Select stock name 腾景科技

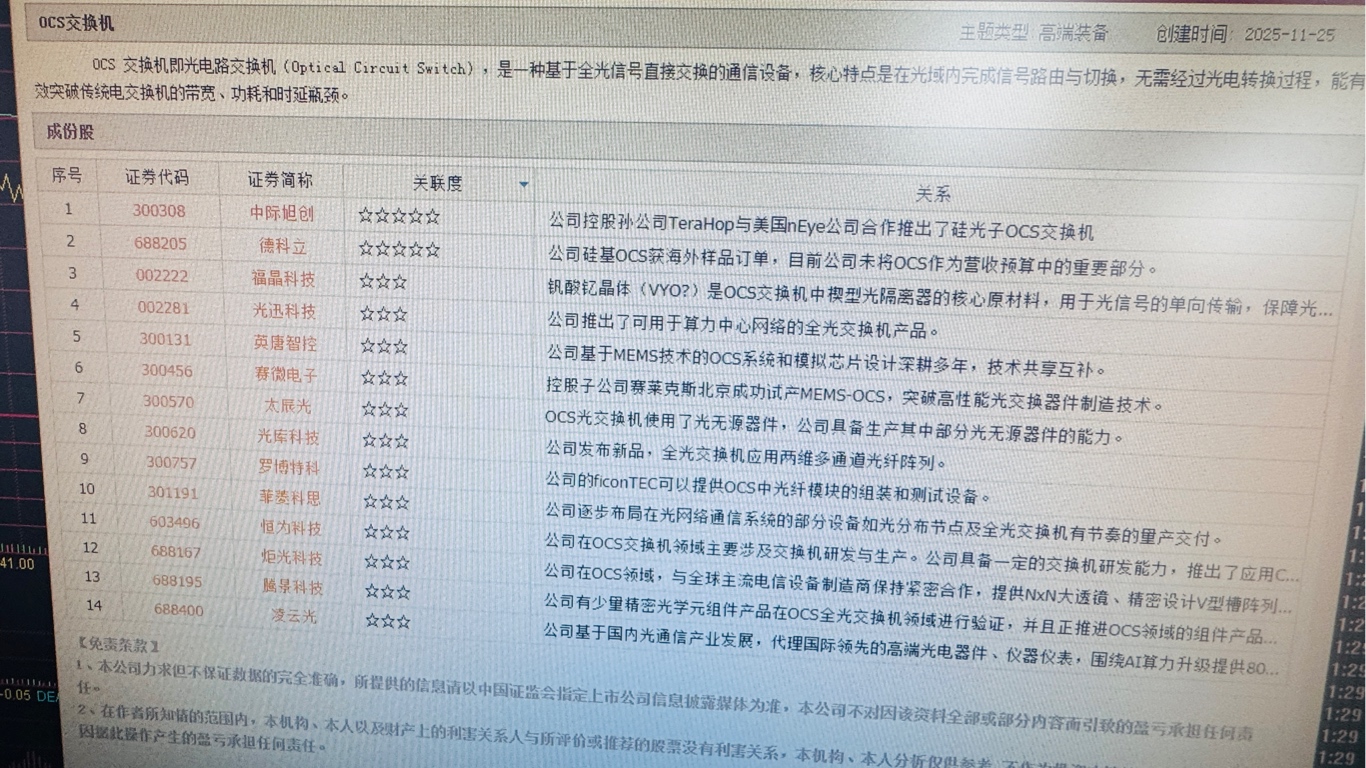[x=293, y=587]
